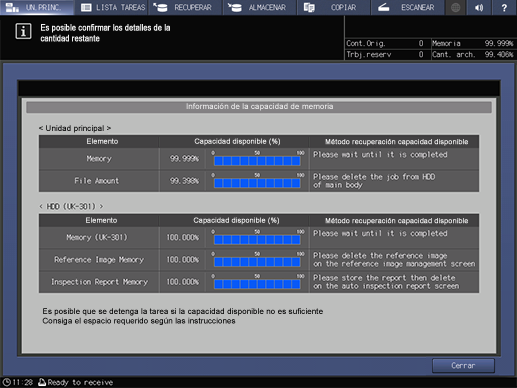The height and width of the screenshot is (388, 517).
Task: Click the 'File Amount' row label
Action: click(97, 181)
